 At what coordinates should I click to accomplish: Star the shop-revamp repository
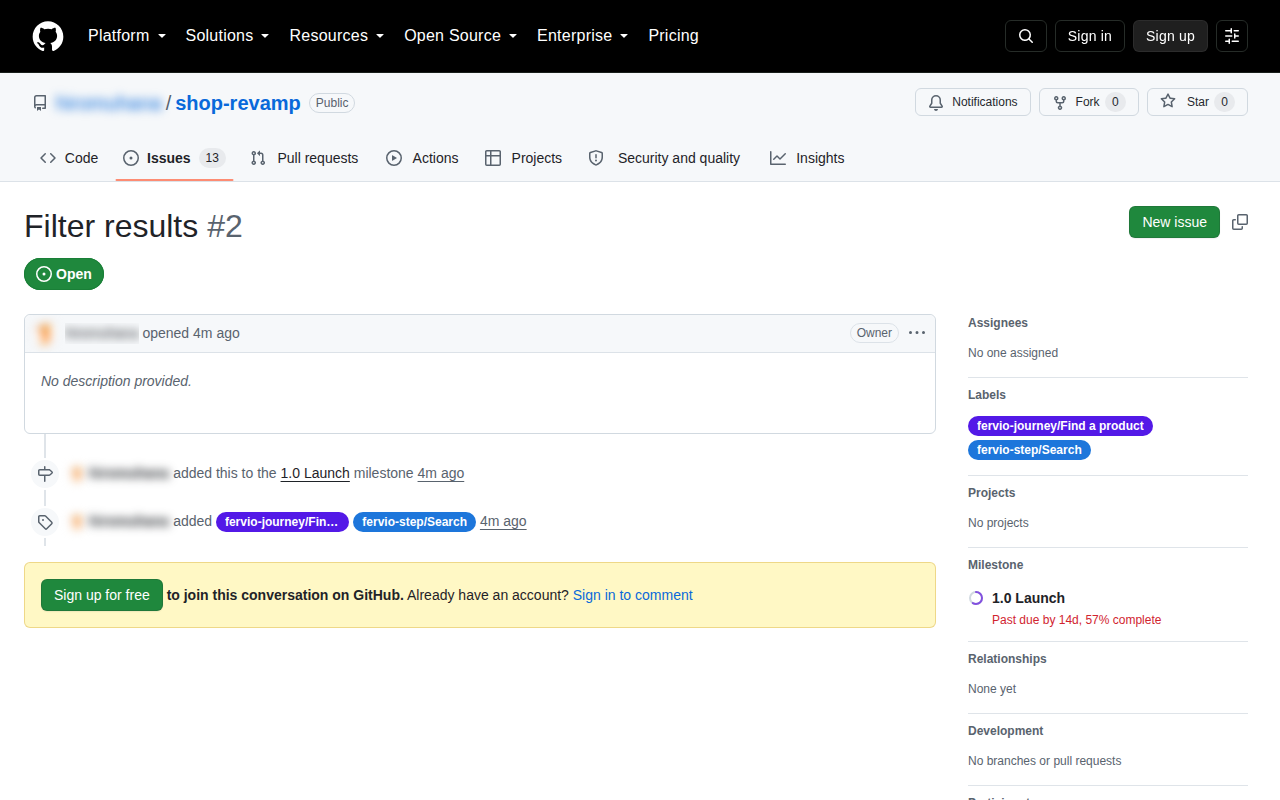pos(1197,102)
